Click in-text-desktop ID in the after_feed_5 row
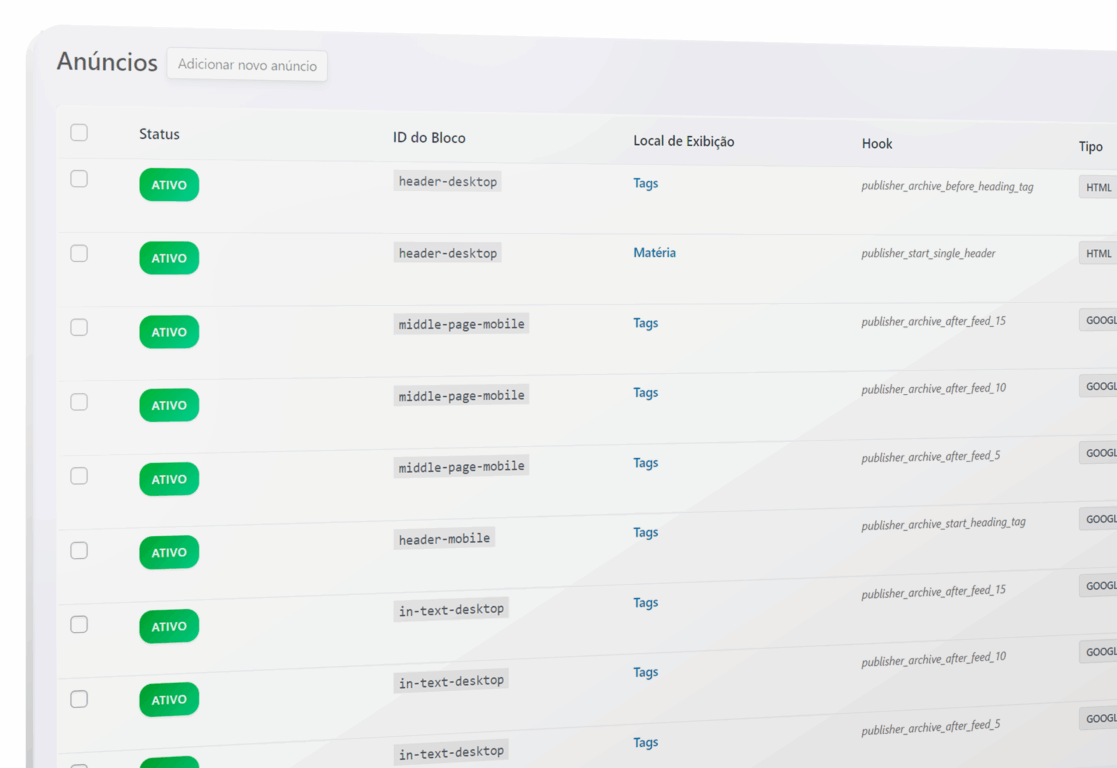This screenshot has width=1117, height=768. (x=451, y=752)
